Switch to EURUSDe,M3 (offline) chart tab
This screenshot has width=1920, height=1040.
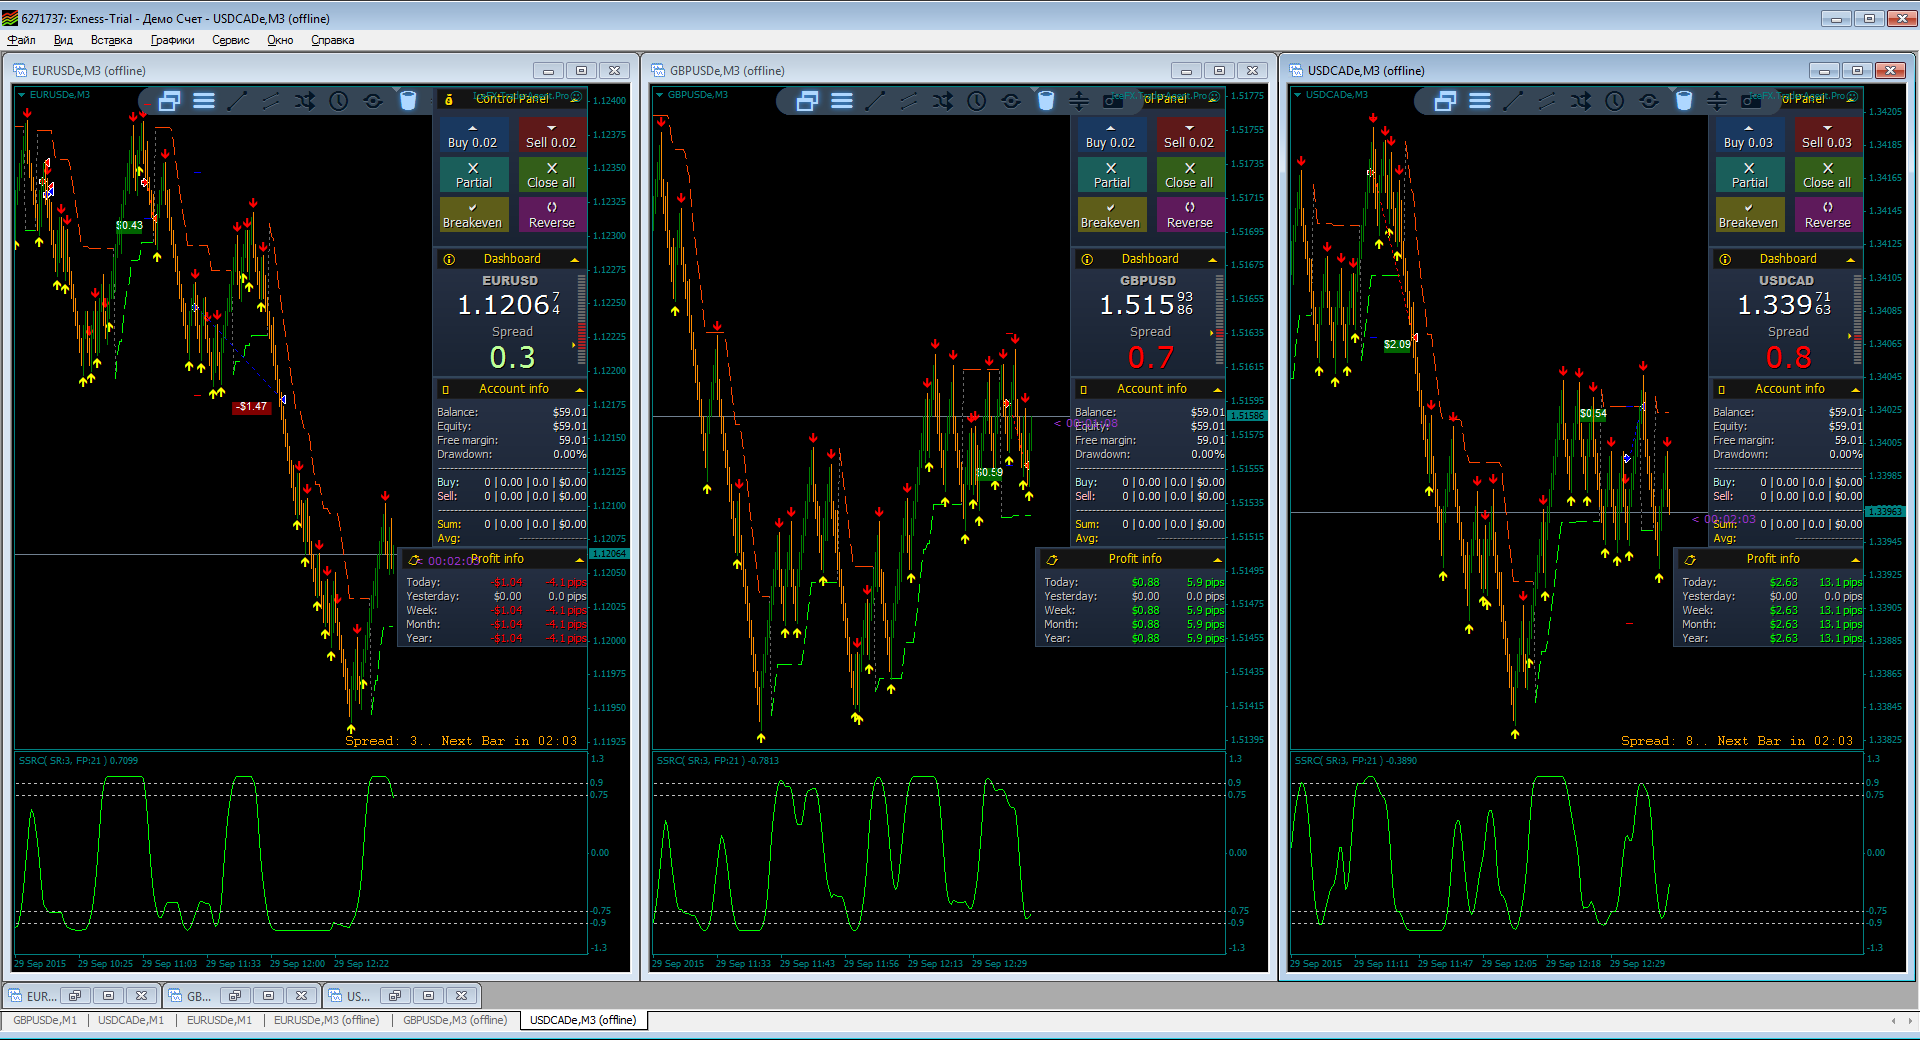[x=326, y=1020]
